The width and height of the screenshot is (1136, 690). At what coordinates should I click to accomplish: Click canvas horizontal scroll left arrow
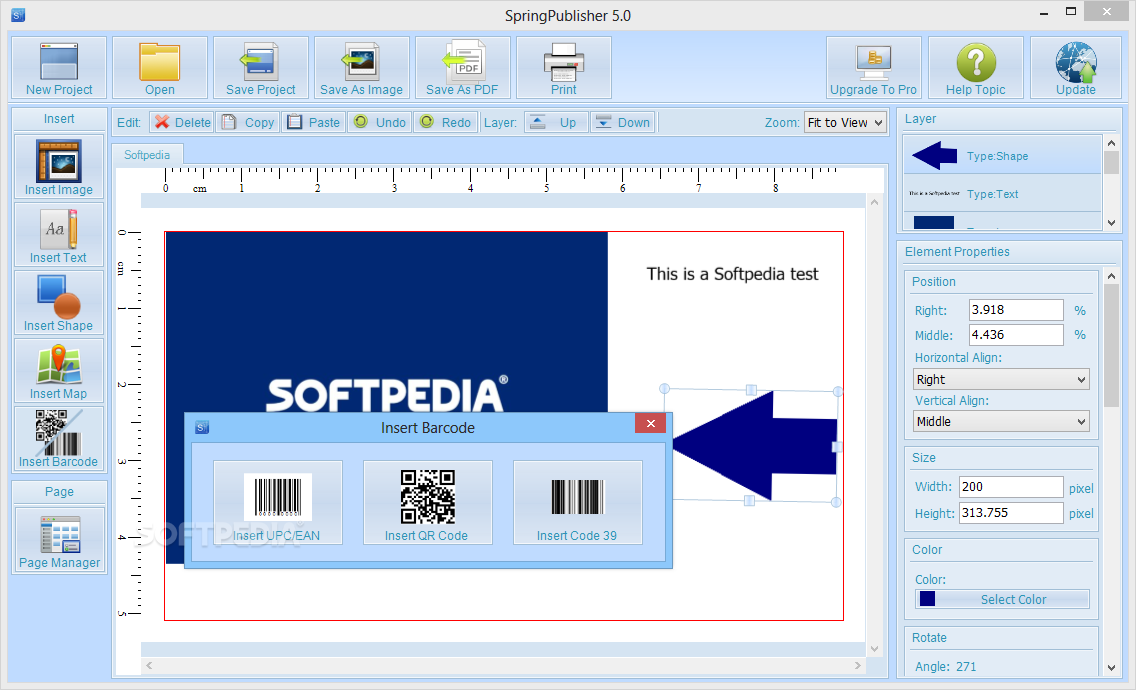149,665
